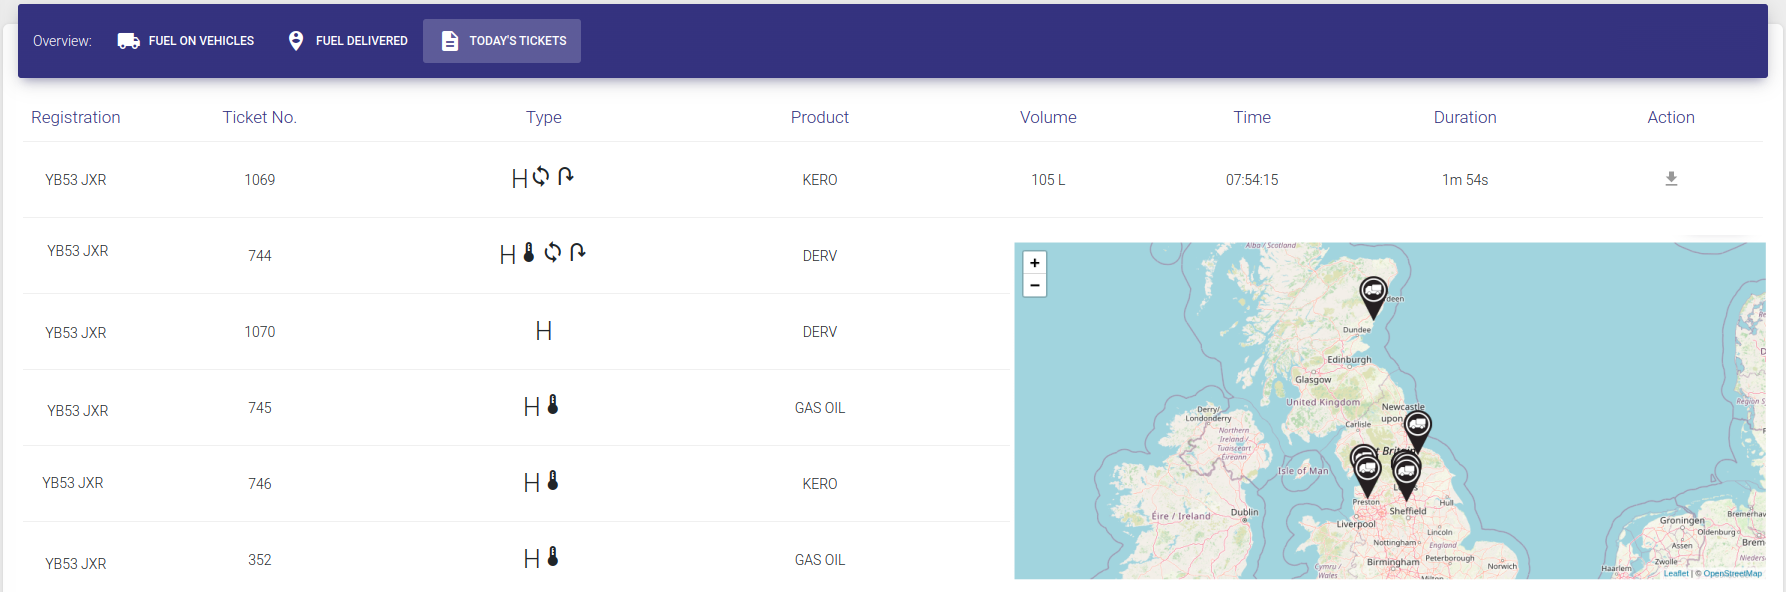Zoom out on the map
Viewport: 1786px width, 592px height.
(x=1035, y=286)
